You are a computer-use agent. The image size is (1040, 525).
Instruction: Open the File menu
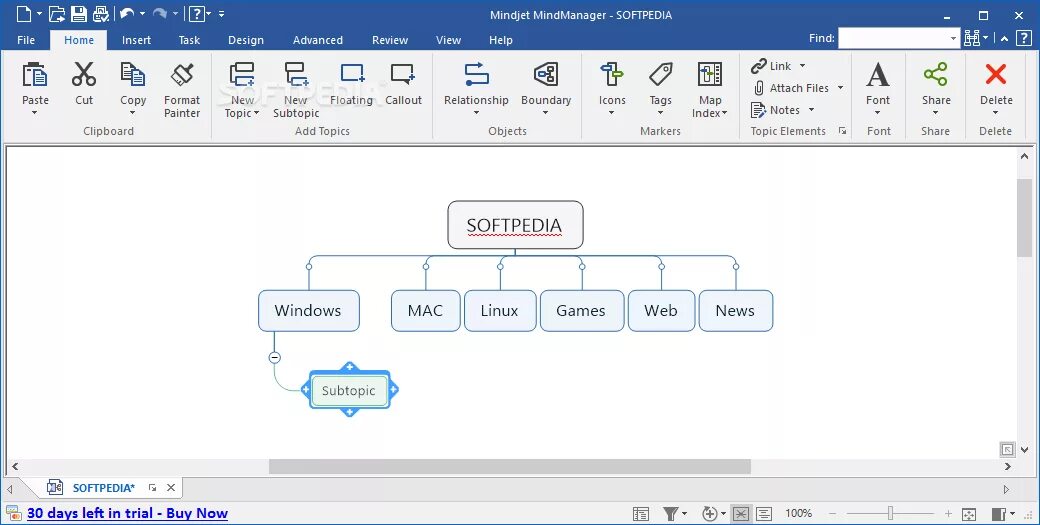tap(26, 40)
